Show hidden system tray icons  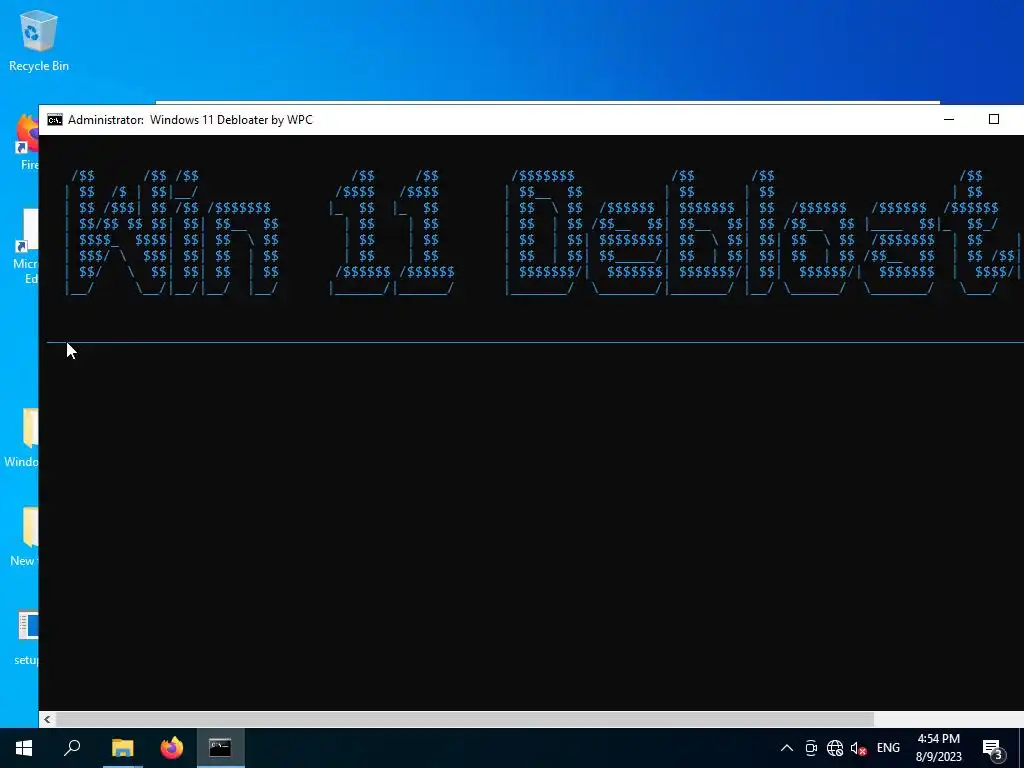coord(787,748)
